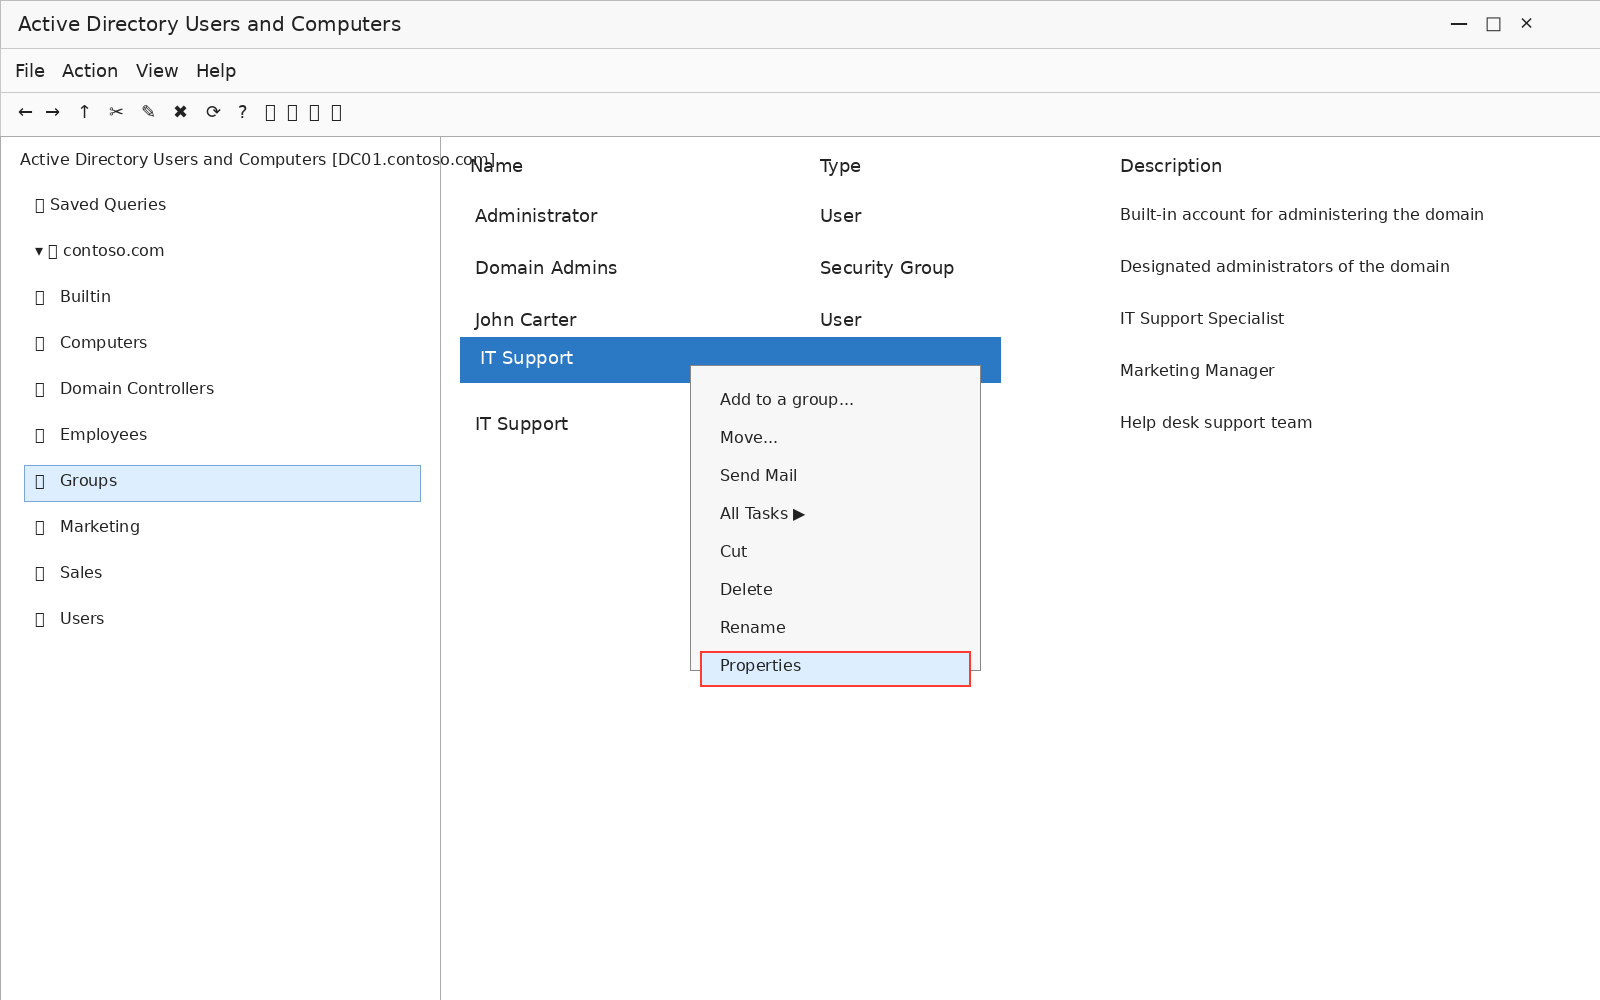Viewport: 1600px width, 1000px height.
Task: Click the Back arrow toolbar icon
Action: 26,112
